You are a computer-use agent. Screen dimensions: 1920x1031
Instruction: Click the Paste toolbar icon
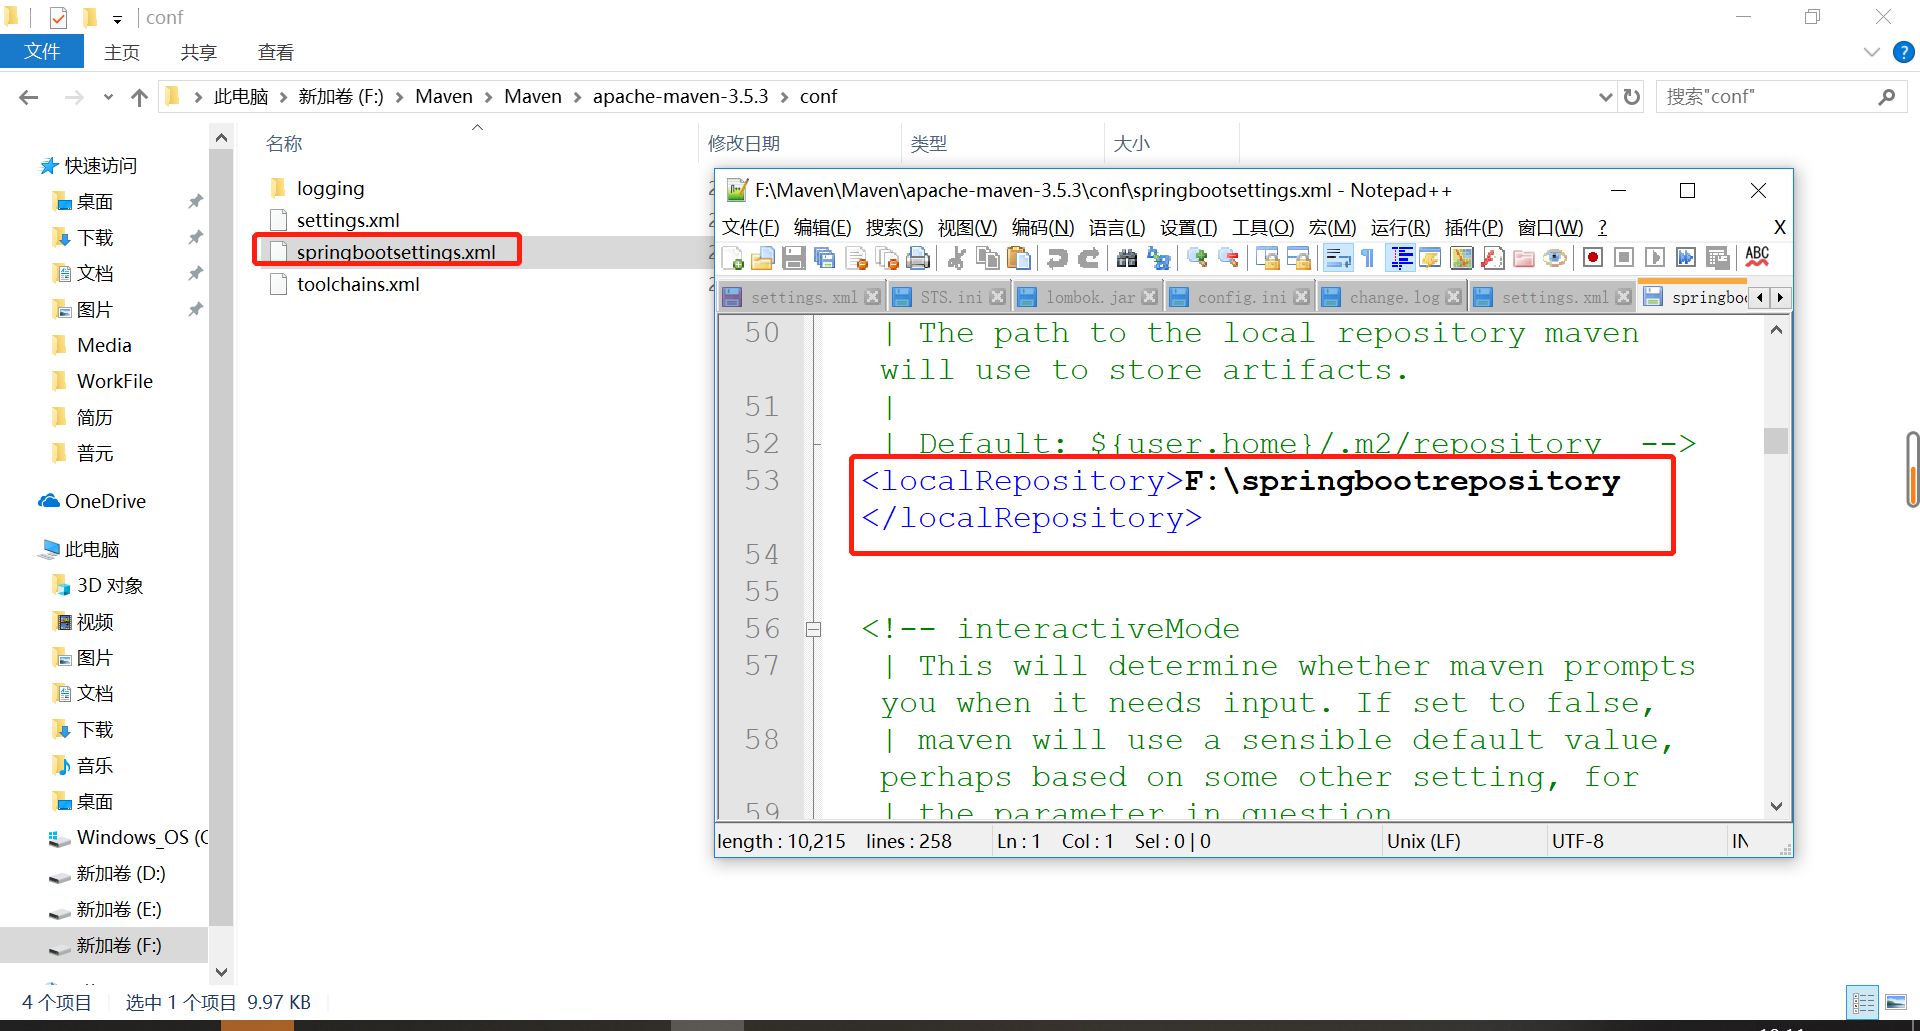(x=1019, y=259)
